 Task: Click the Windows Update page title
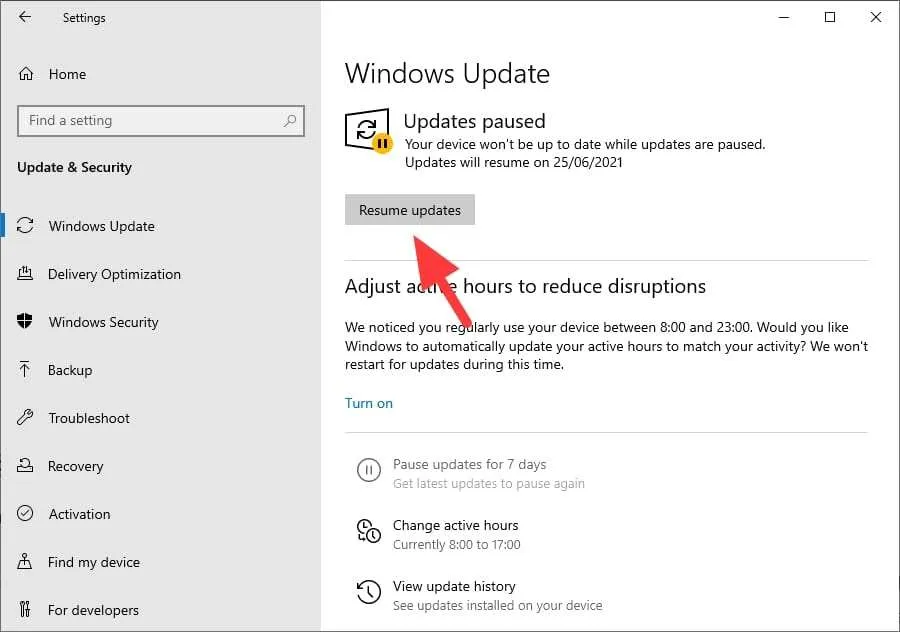[x=448, y=73]
